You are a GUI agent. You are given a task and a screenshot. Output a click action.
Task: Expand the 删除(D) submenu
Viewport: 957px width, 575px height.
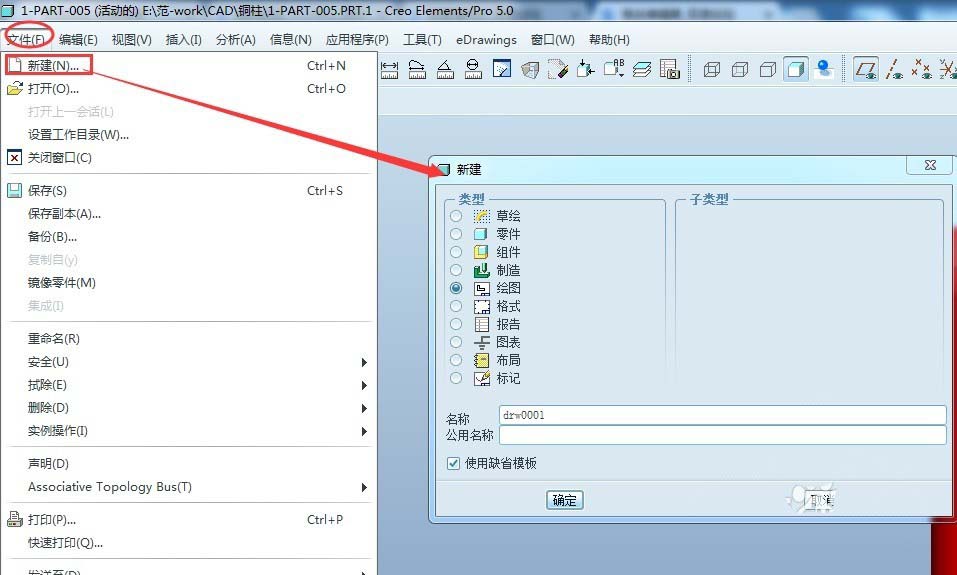(364, 408)
